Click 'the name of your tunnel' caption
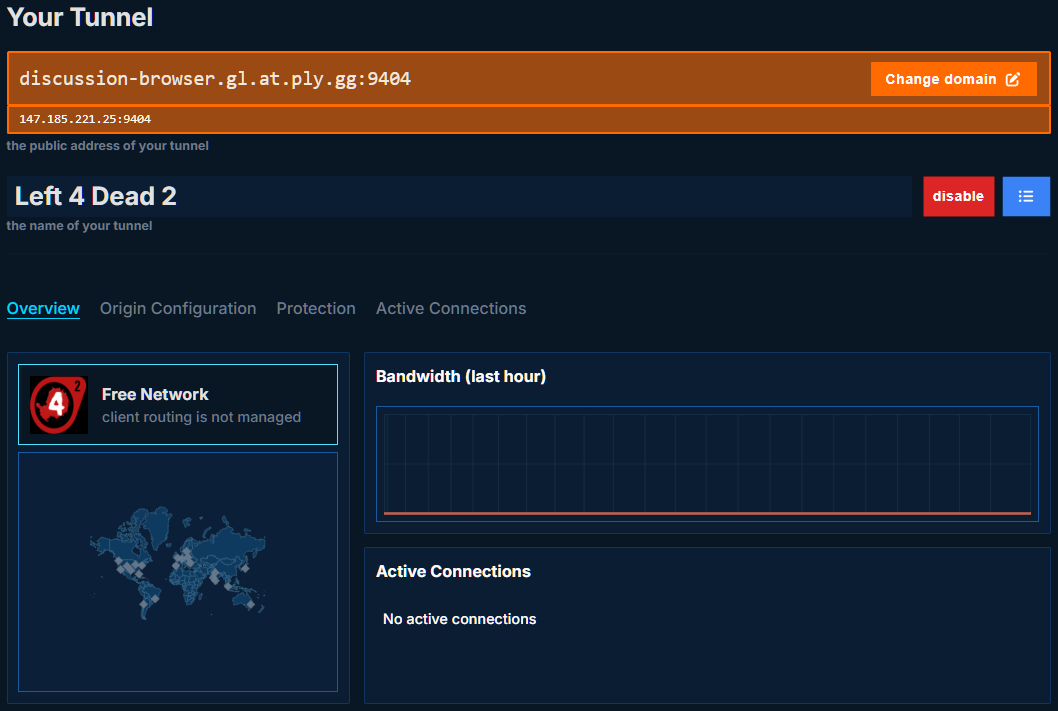Viewport: 1058px width, 711px height. [79, 226]
